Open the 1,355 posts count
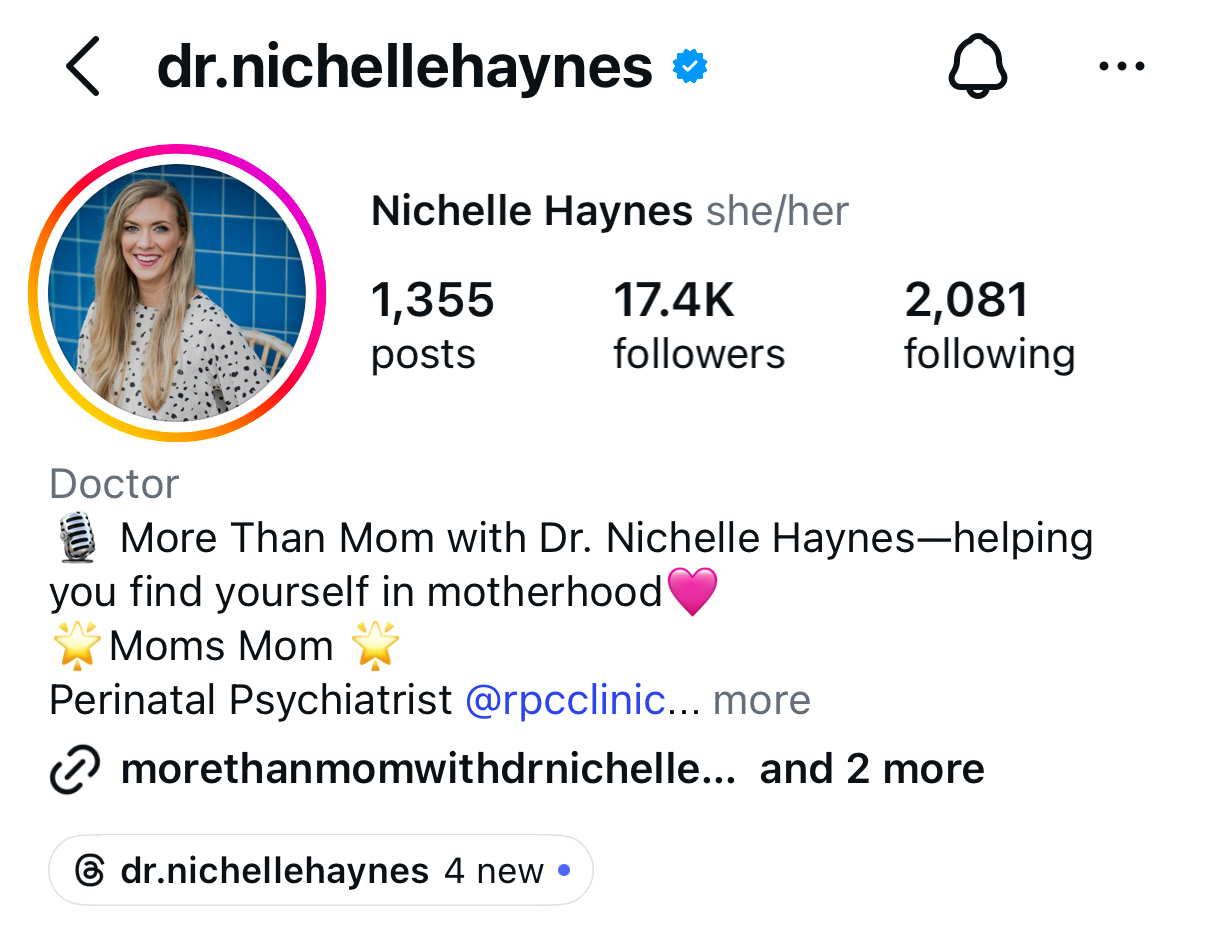Viewport: 1206px width, 943px height. pyautogui.click(x=432, y=325)
